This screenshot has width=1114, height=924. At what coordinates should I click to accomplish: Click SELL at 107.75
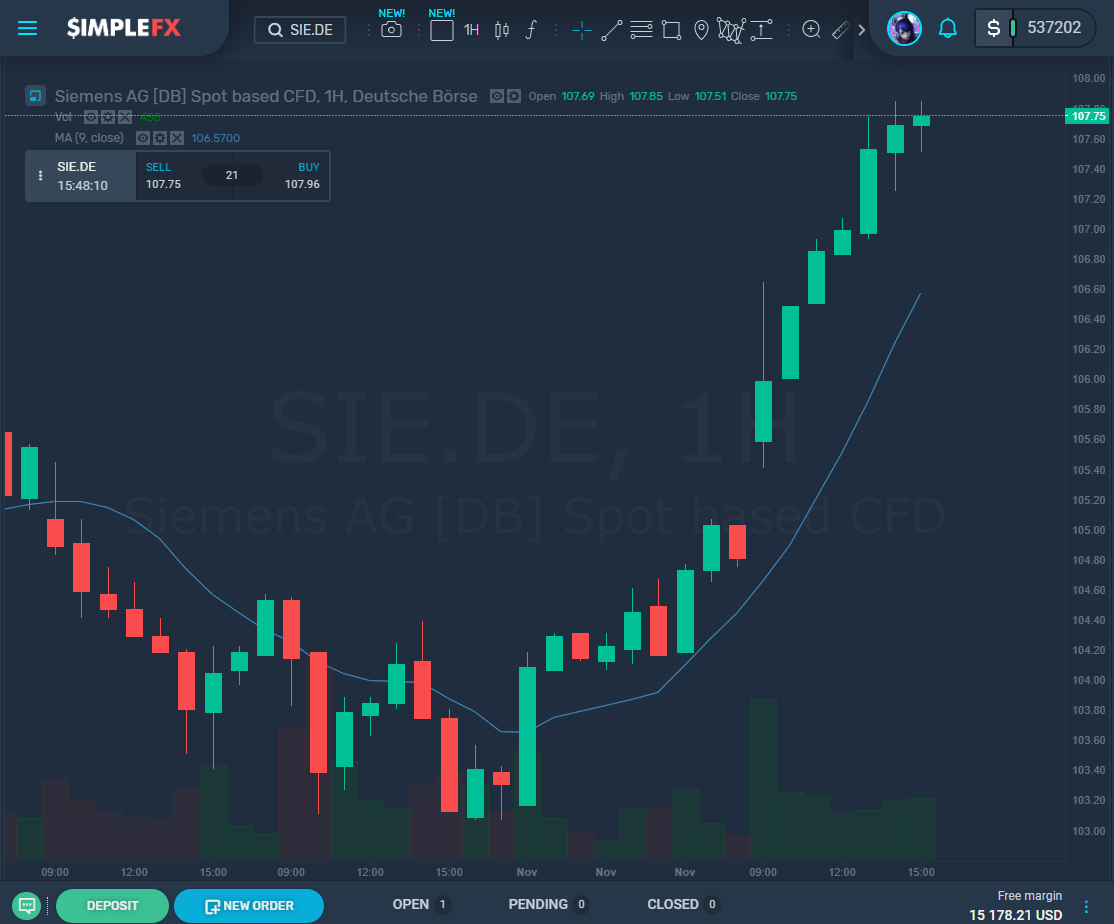163,175
